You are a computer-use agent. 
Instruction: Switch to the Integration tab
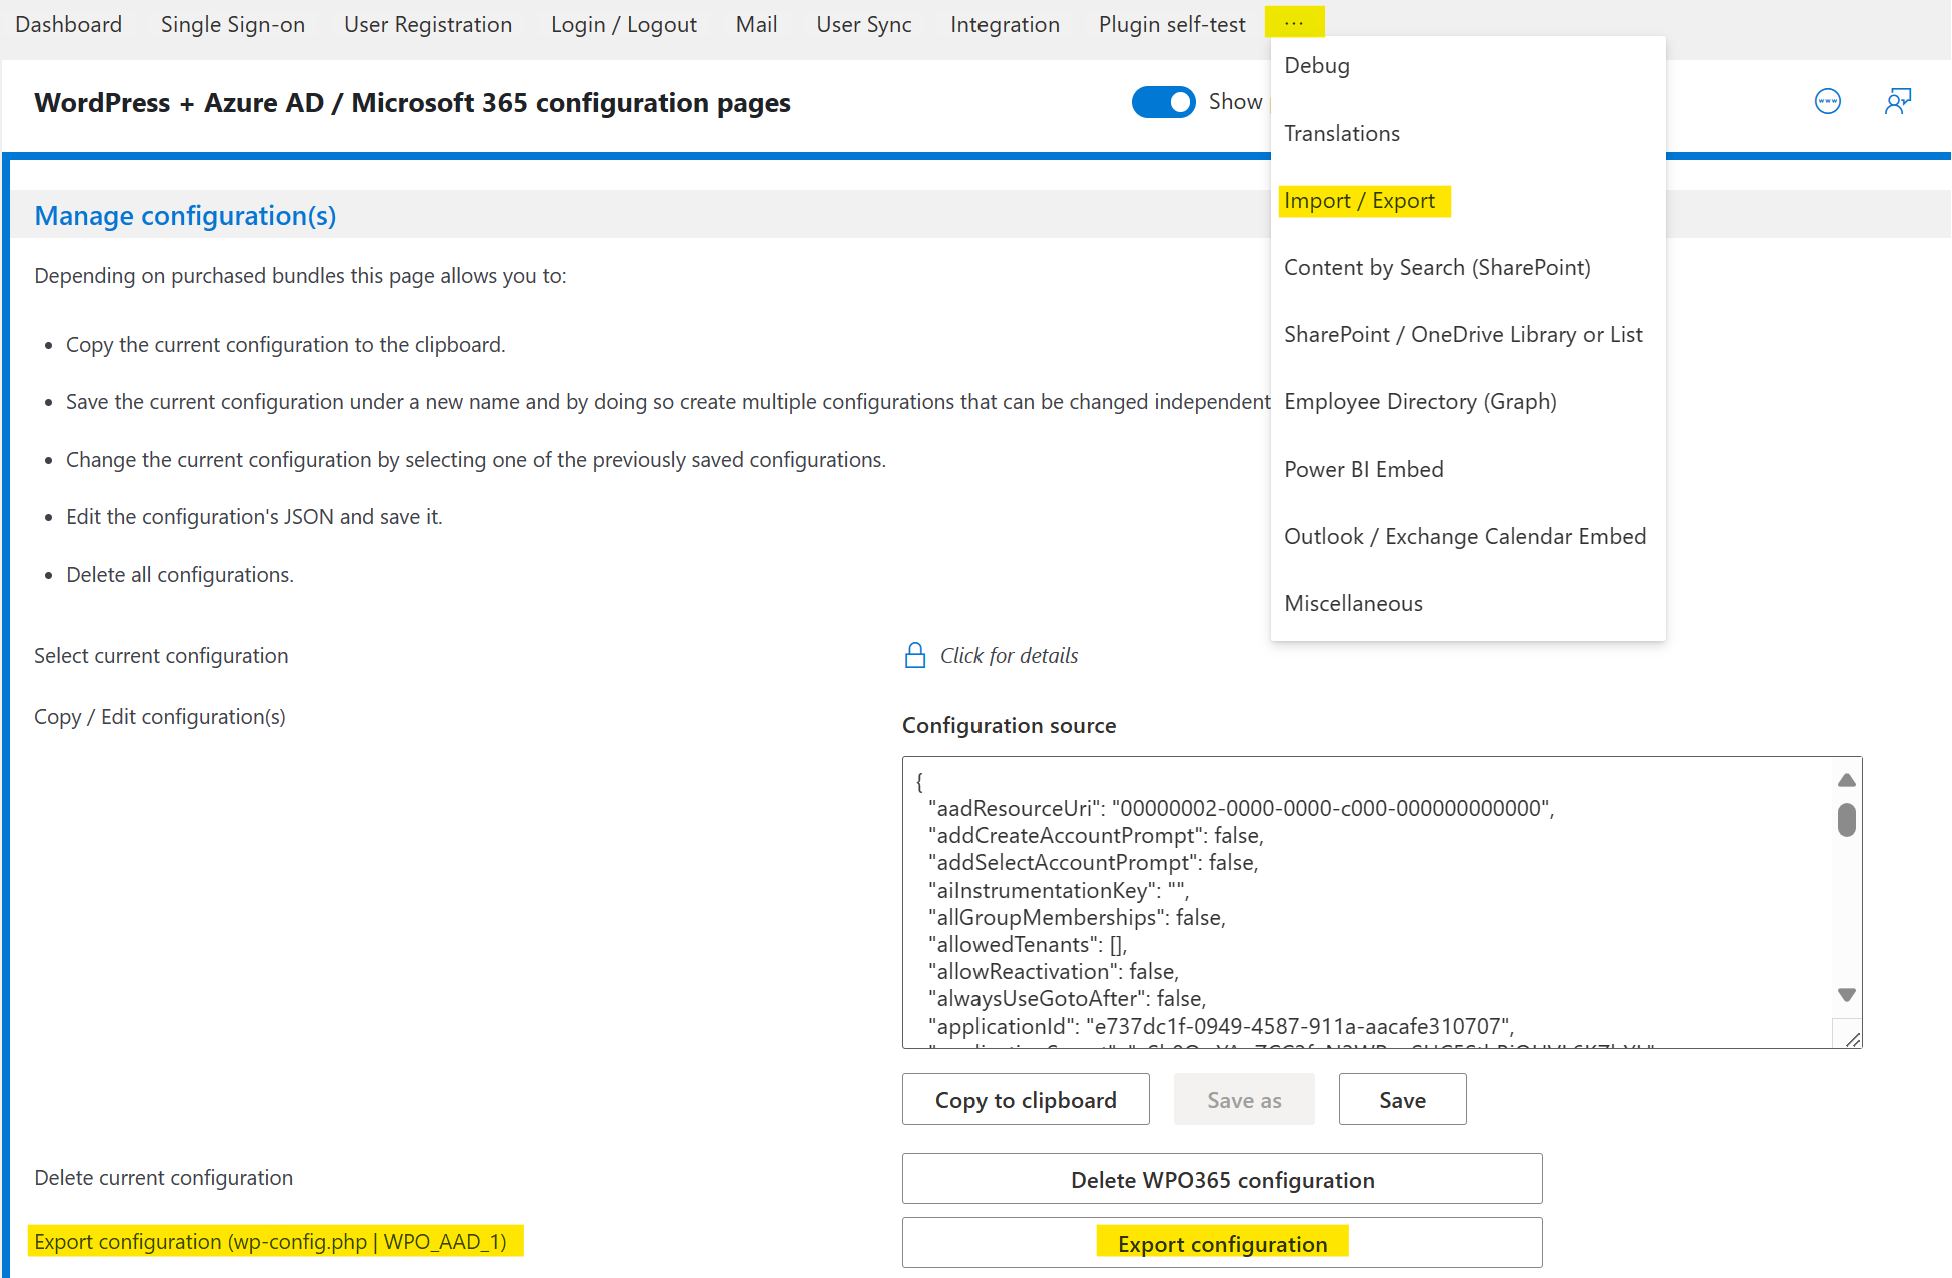pyautogui.click(x=1005, y=24)
